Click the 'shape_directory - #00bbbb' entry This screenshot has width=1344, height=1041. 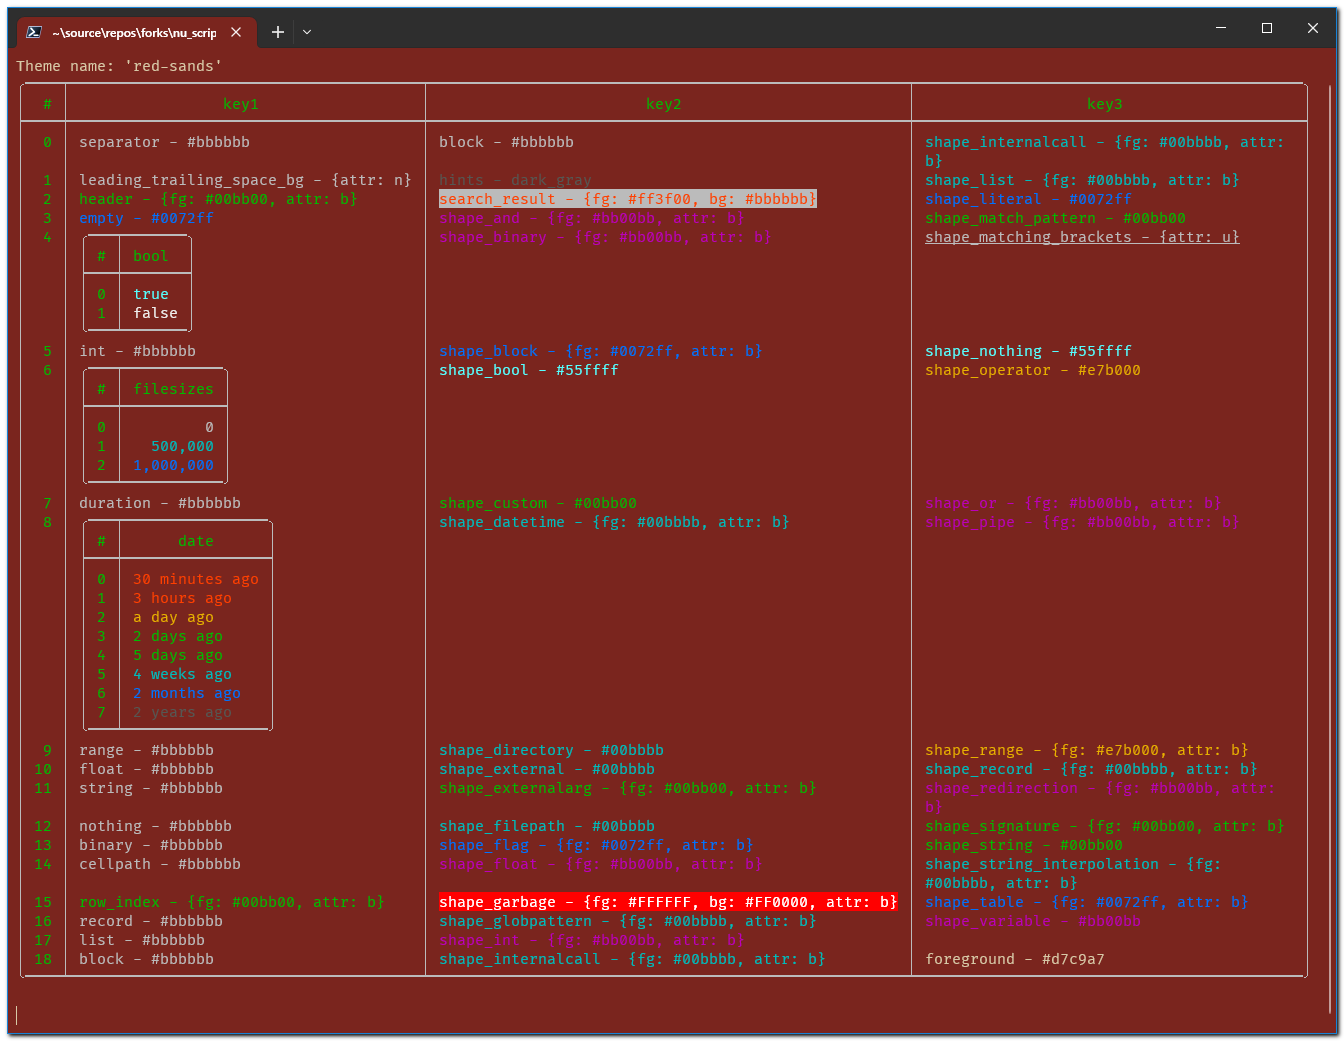pos(551,750)
